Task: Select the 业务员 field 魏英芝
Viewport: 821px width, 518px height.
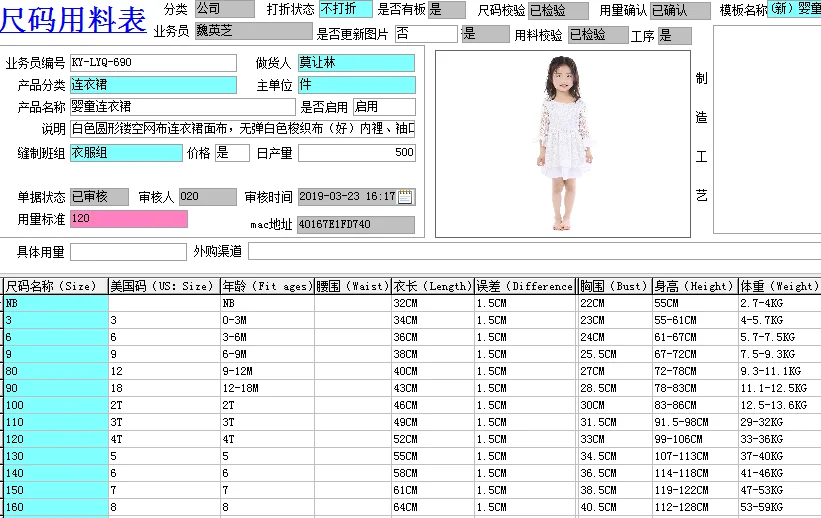Action: click(253, 31)
